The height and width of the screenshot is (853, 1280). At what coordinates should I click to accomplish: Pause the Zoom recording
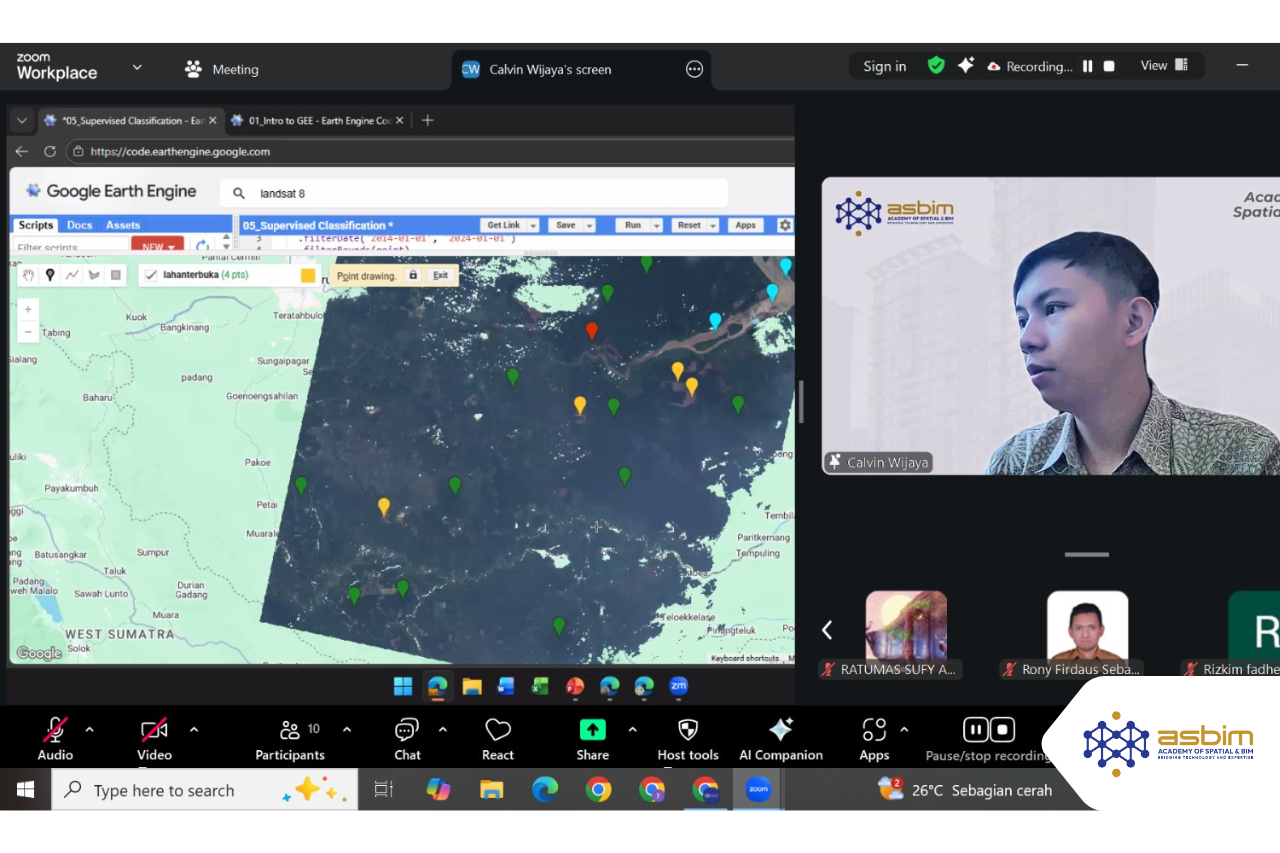click(x=975, y=730)
